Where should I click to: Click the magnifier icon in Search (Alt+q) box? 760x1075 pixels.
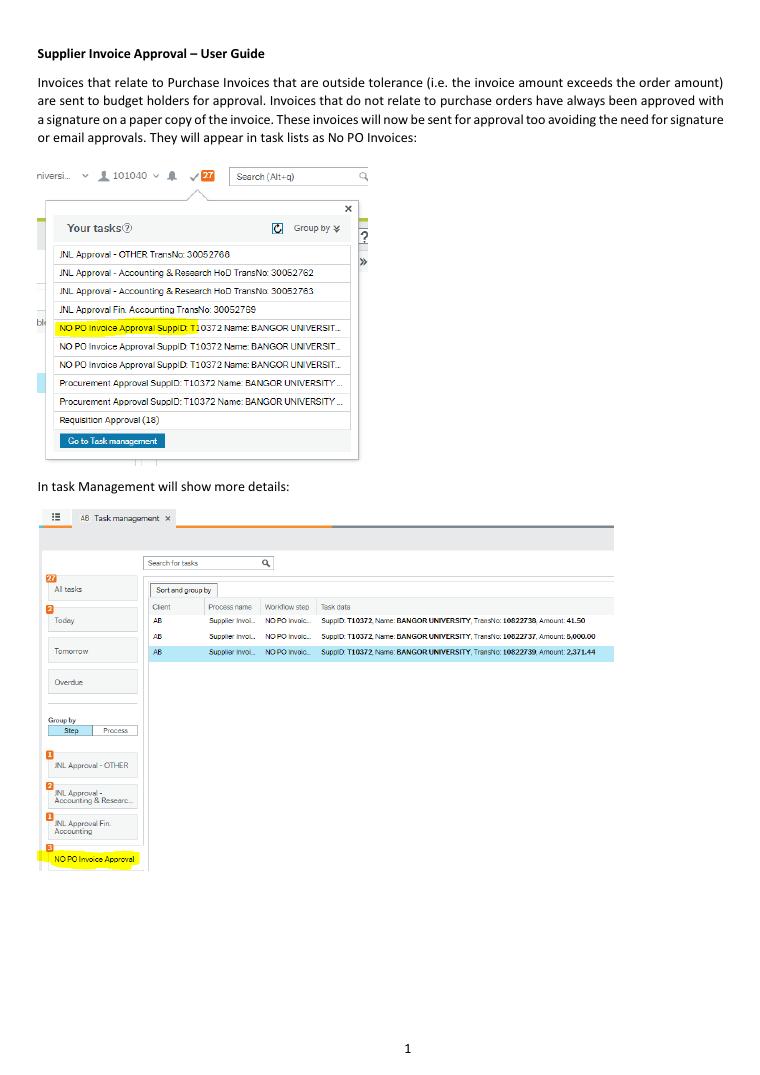(363, 176)
